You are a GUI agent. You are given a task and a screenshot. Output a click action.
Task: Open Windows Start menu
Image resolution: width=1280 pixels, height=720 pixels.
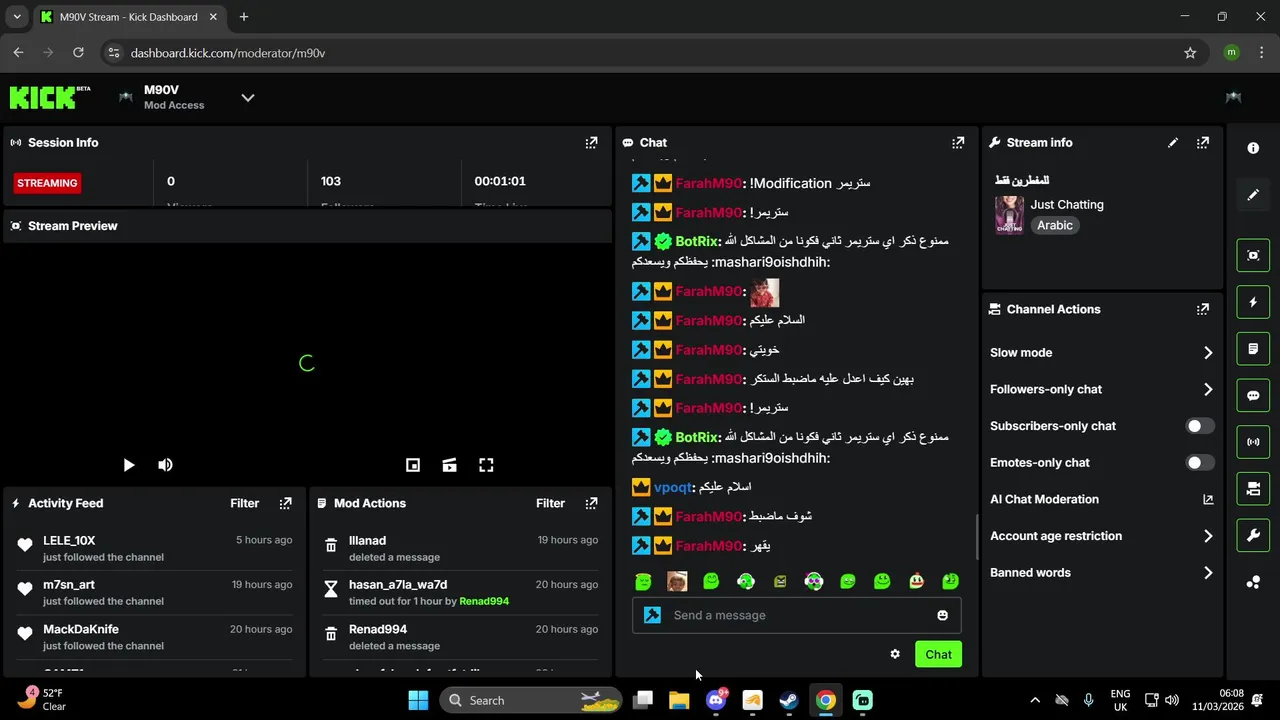click(418, 700)
